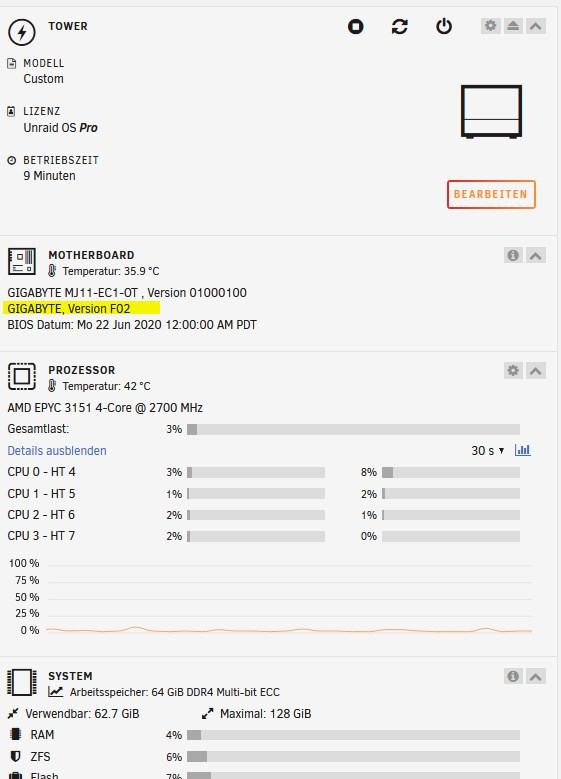
Task: Collapse the Motherboard panel
Action: [536, 255]
